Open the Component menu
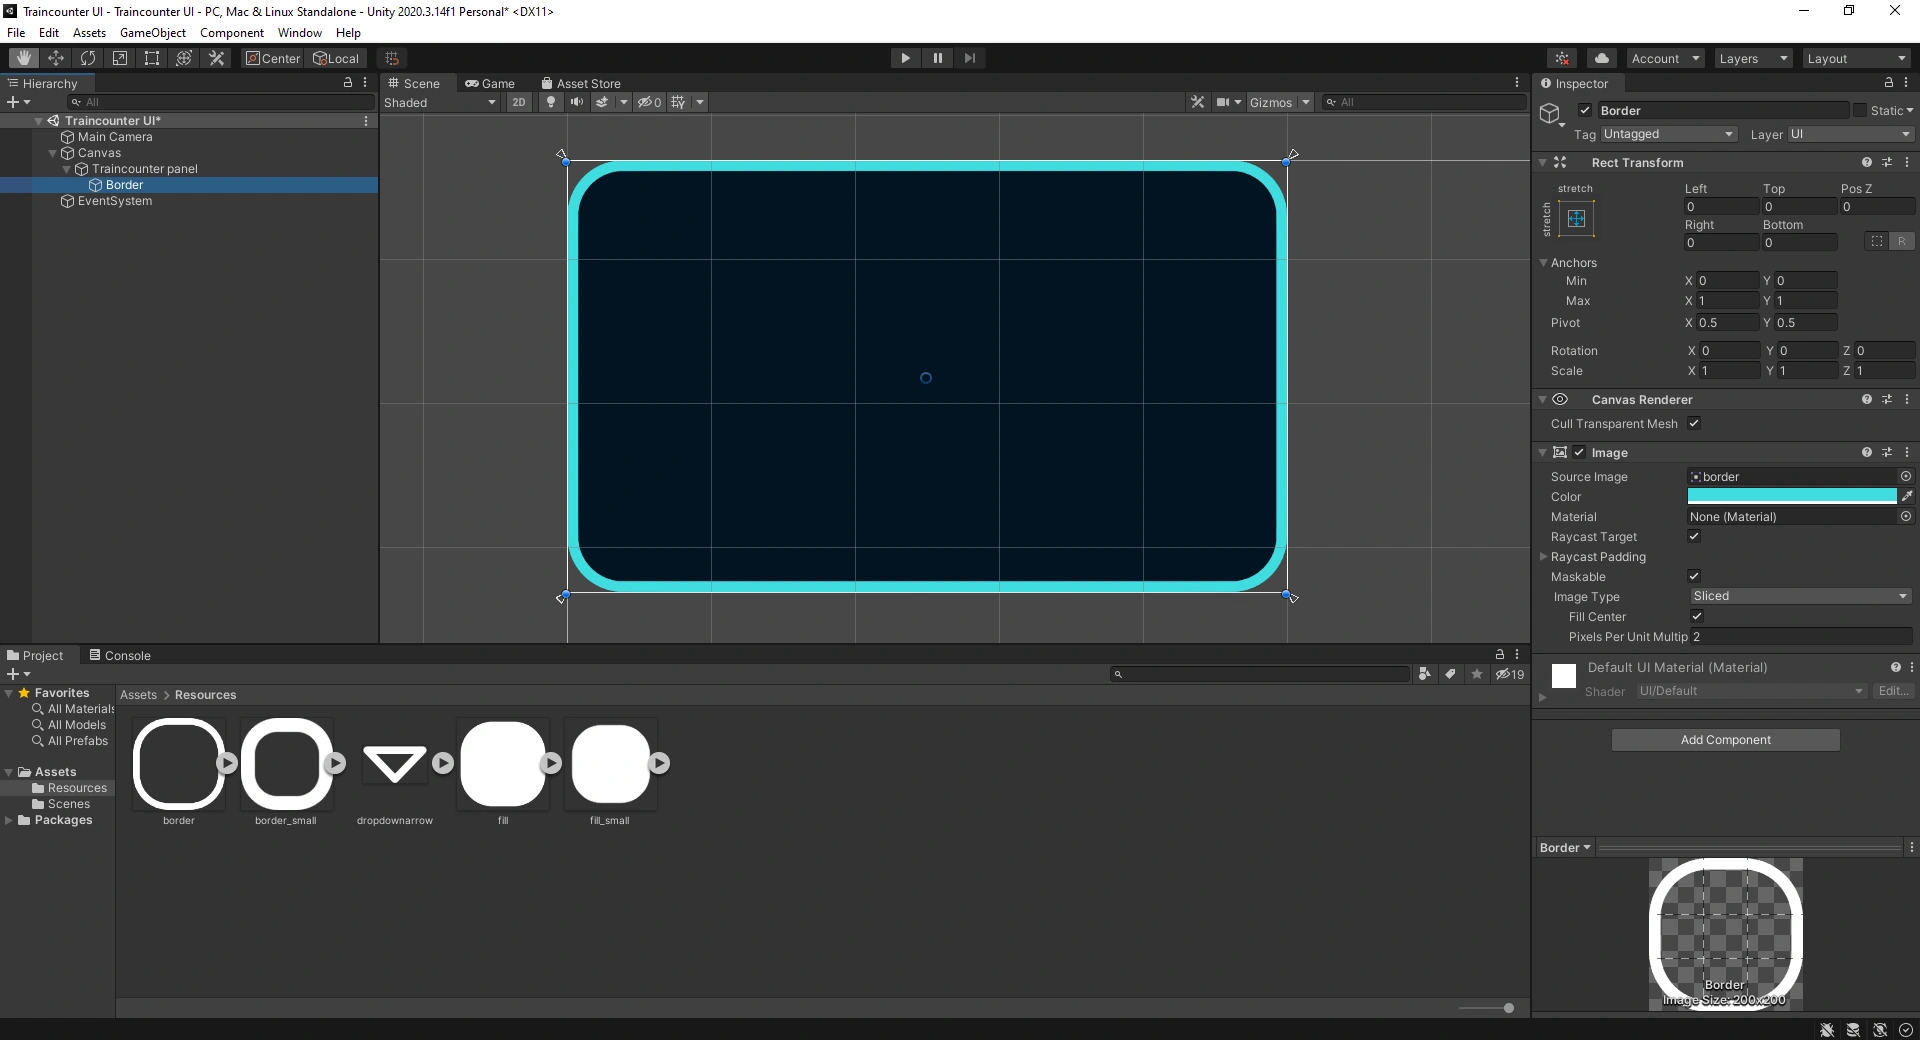This screenshot has width=1920, height=1040. coord(232,32)
